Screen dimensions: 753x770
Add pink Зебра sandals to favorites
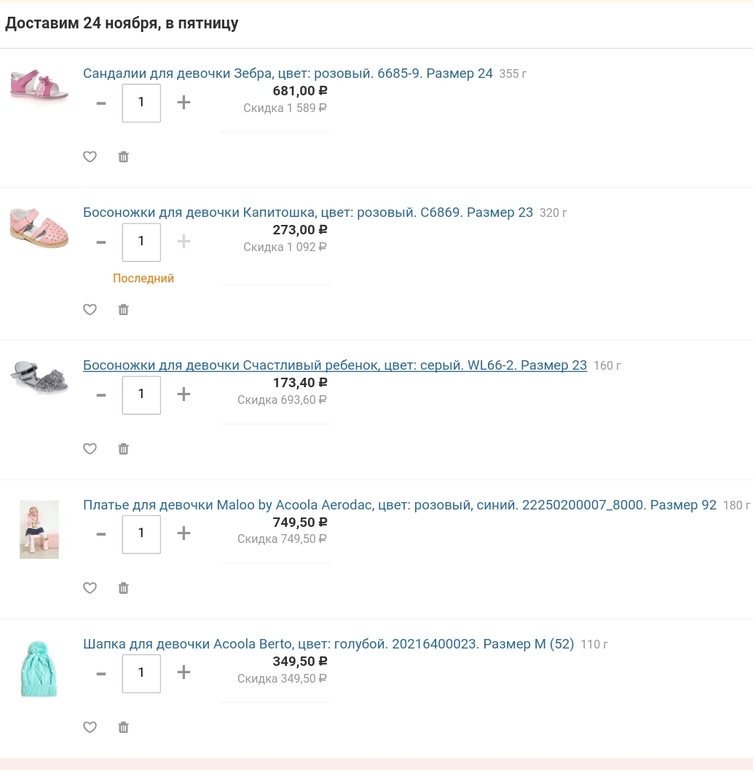[89, 157]
